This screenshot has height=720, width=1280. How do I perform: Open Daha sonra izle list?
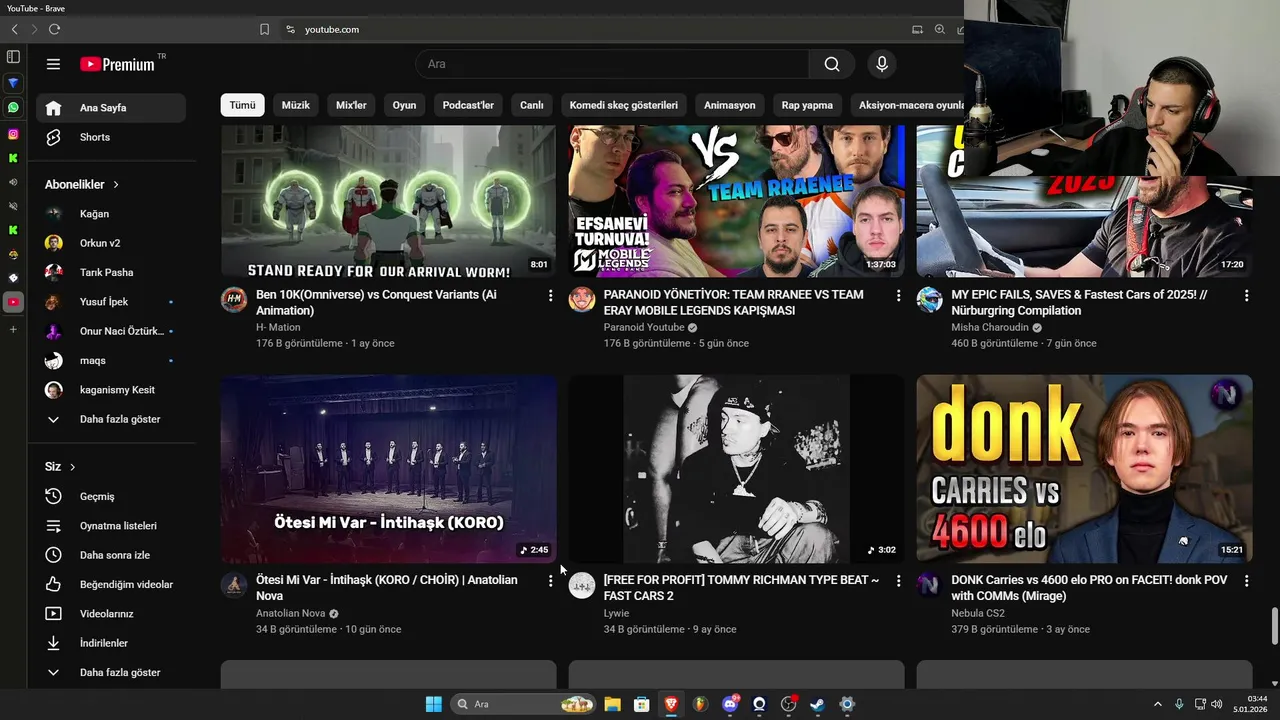[110, 555]
